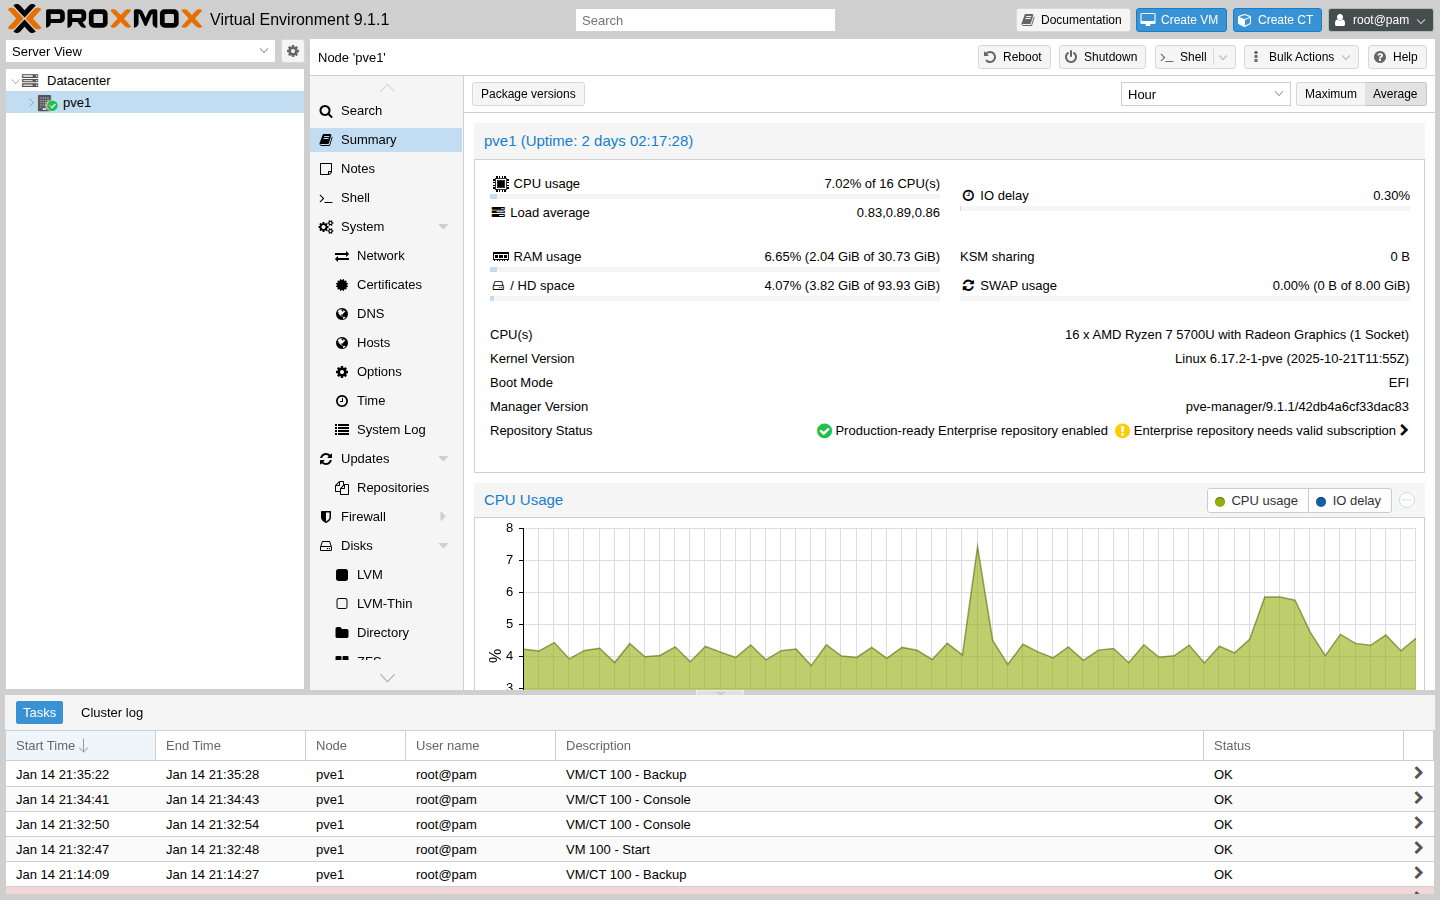
Task: Select the Repositories item under Updates
Action: (390, 487)
